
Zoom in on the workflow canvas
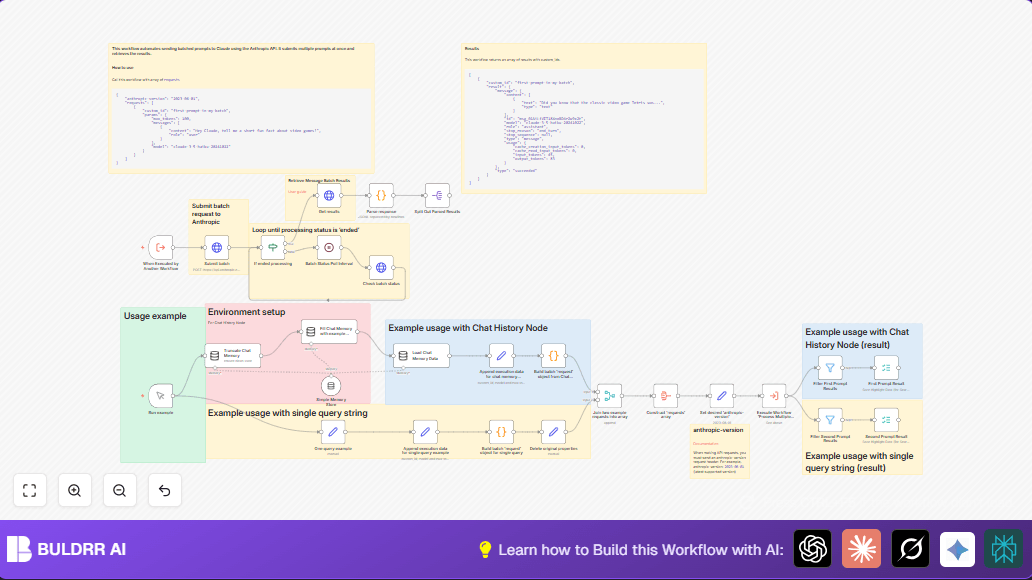(74, 490)
